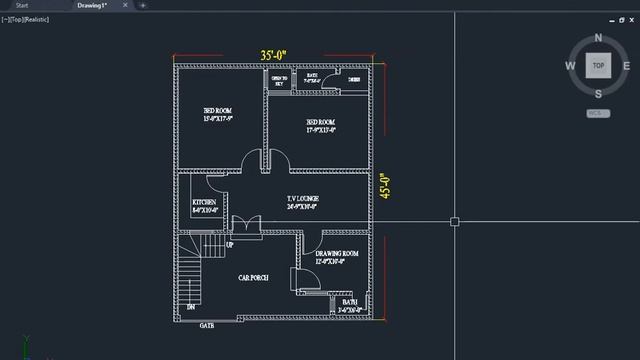Select the CAR PORCH label
Screen dimensions: 640x360
(253, 278)
